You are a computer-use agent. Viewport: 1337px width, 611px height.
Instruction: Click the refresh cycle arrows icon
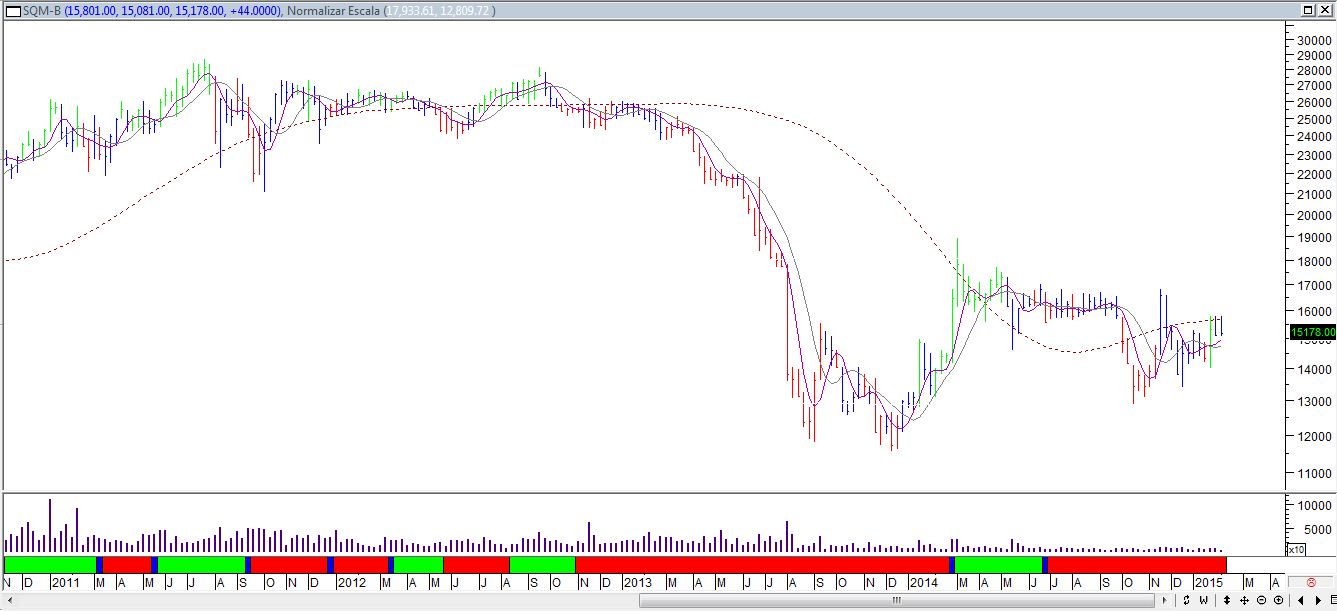[1186, 600]
